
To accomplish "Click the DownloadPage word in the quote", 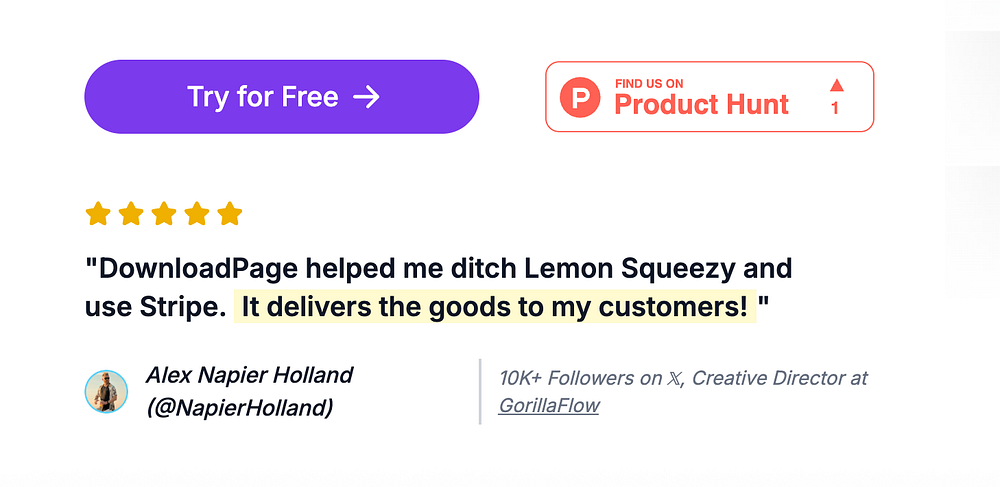I will 198,269.
